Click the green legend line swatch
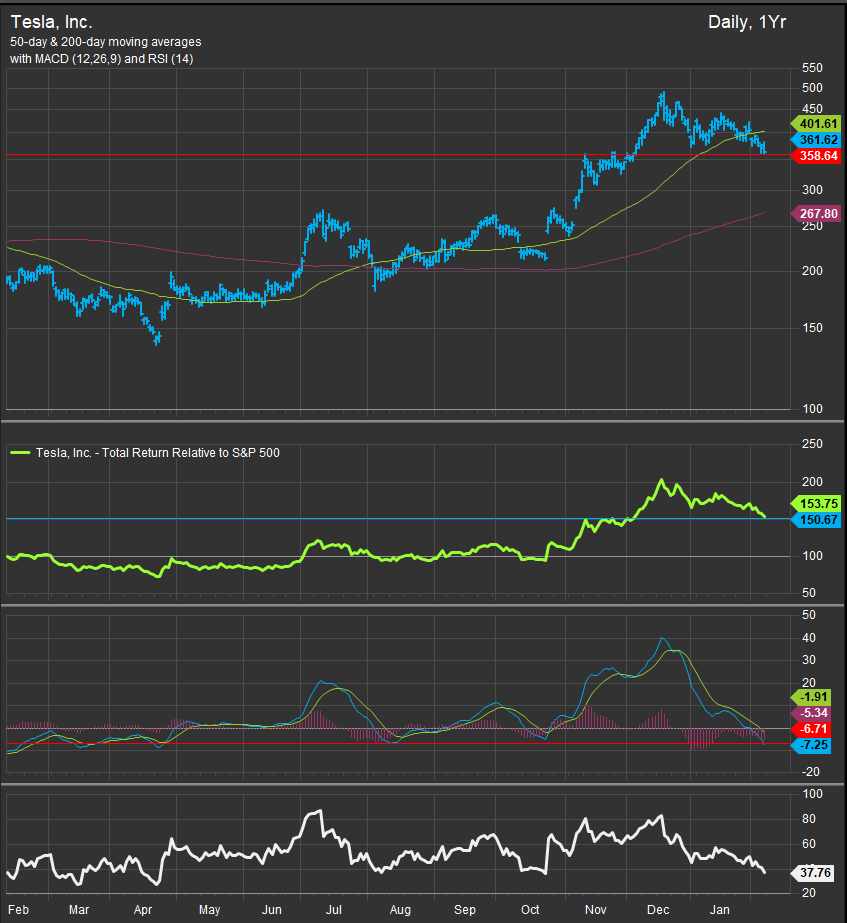The height and width of the screenshot is (923, 847). coord(21,452)
